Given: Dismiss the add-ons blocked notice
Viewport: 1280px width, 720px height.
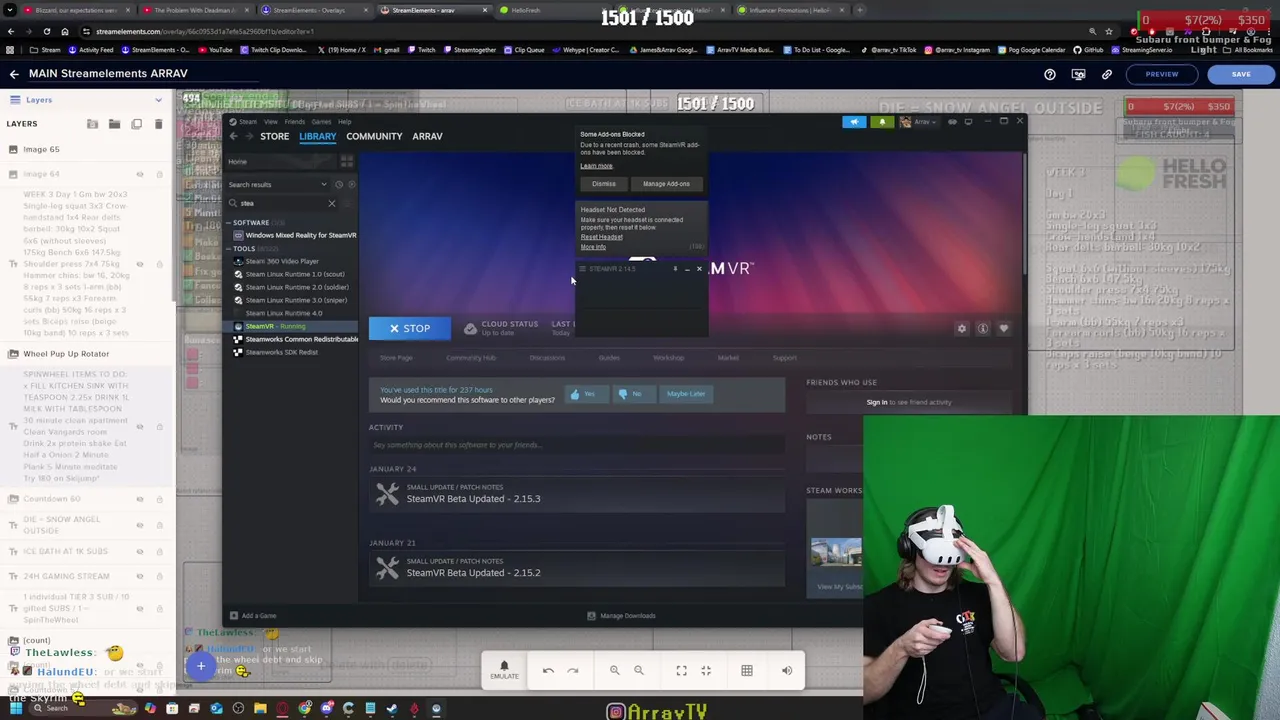Looking at the screenshot, I should click(603, 184).
